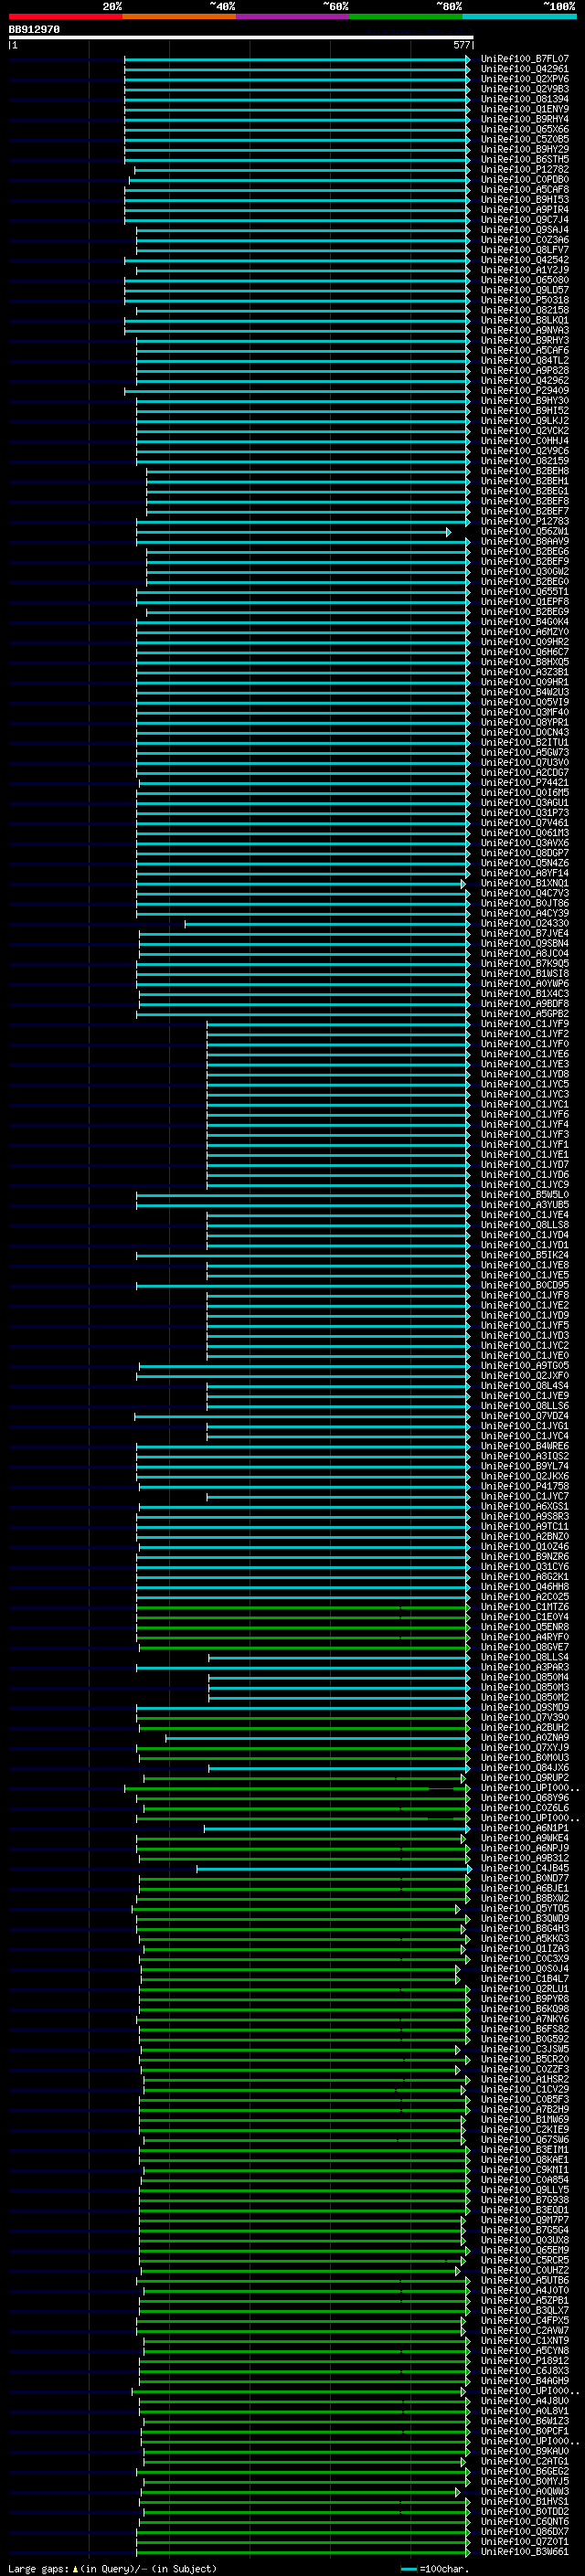Select the label UniRef100_B6STH5
Viewport: 585px width, 2576px height.
525,160
